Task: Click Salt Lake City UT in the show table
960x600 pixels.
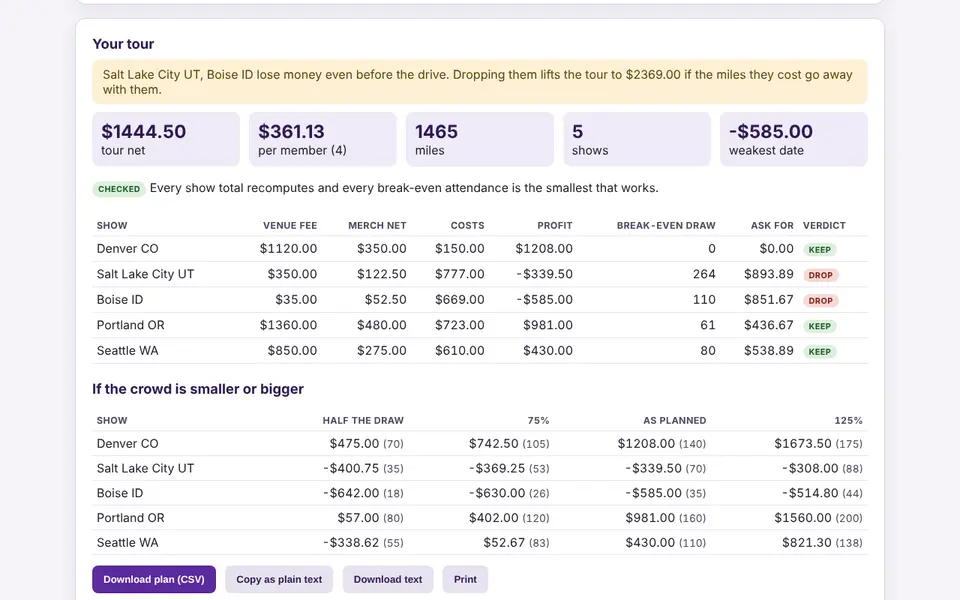Action: (x=145, y=274)
